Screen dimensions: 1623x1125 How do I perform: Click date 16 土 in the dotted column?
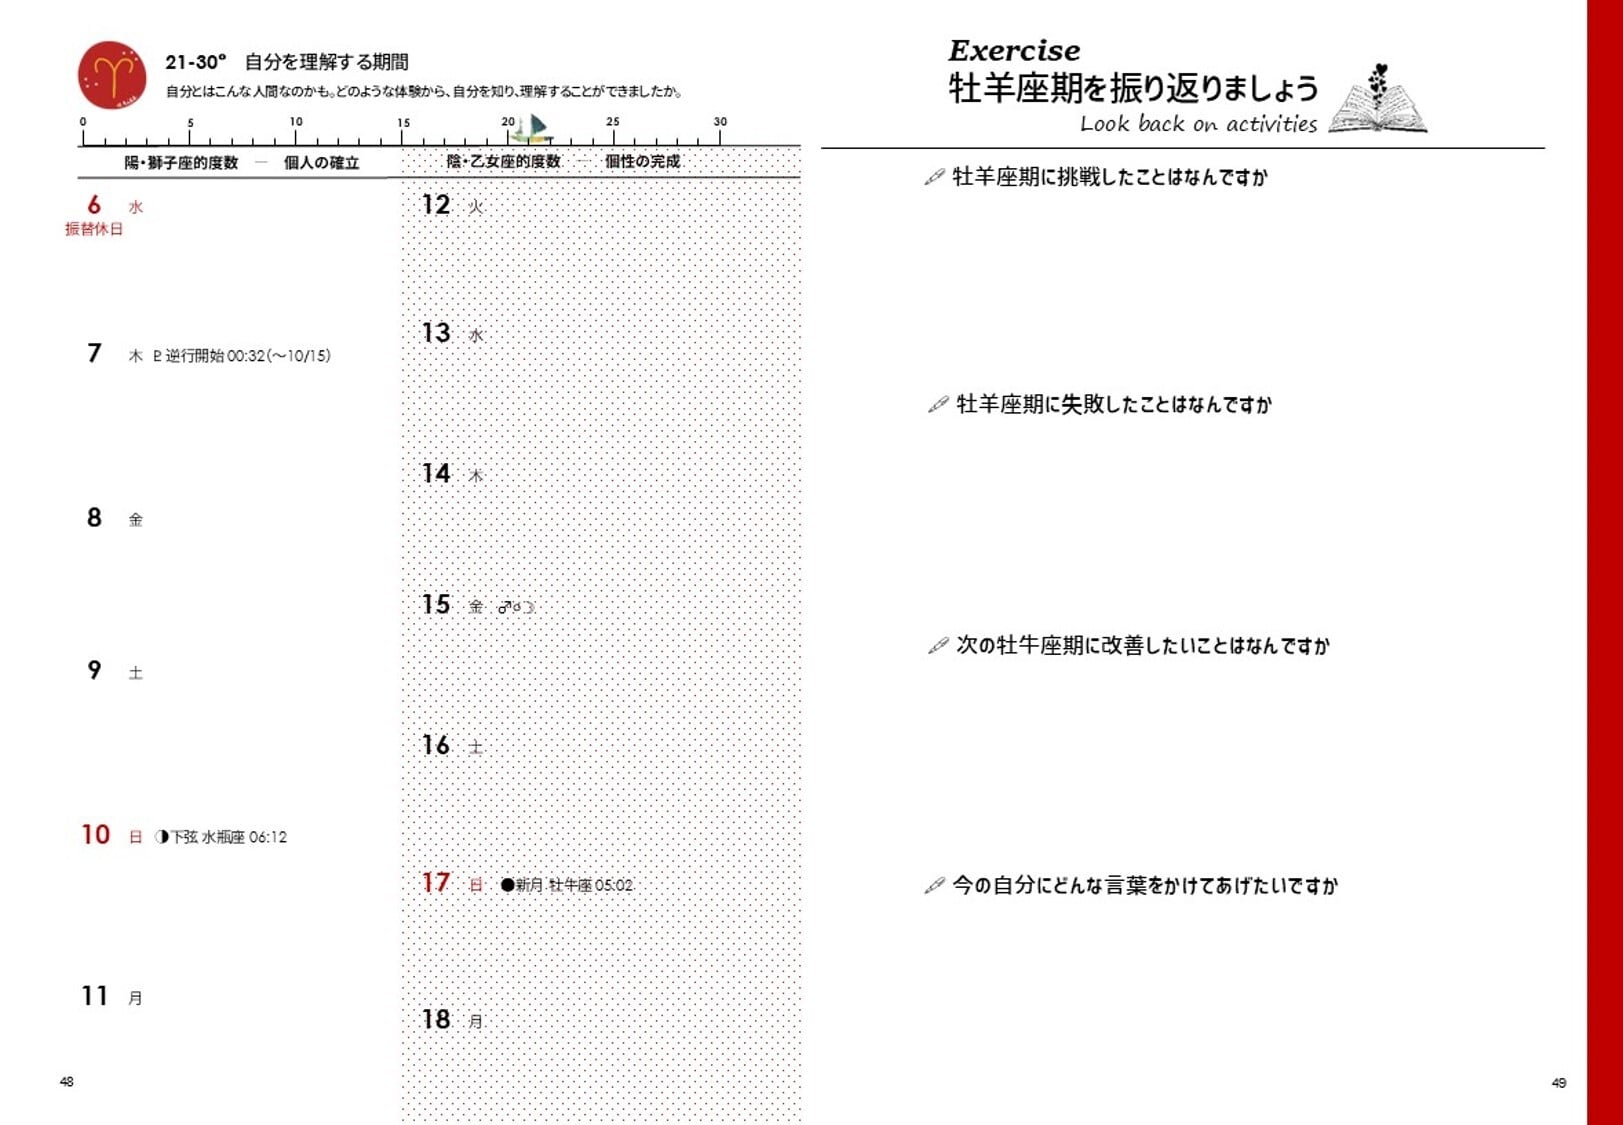coord(452,745)
